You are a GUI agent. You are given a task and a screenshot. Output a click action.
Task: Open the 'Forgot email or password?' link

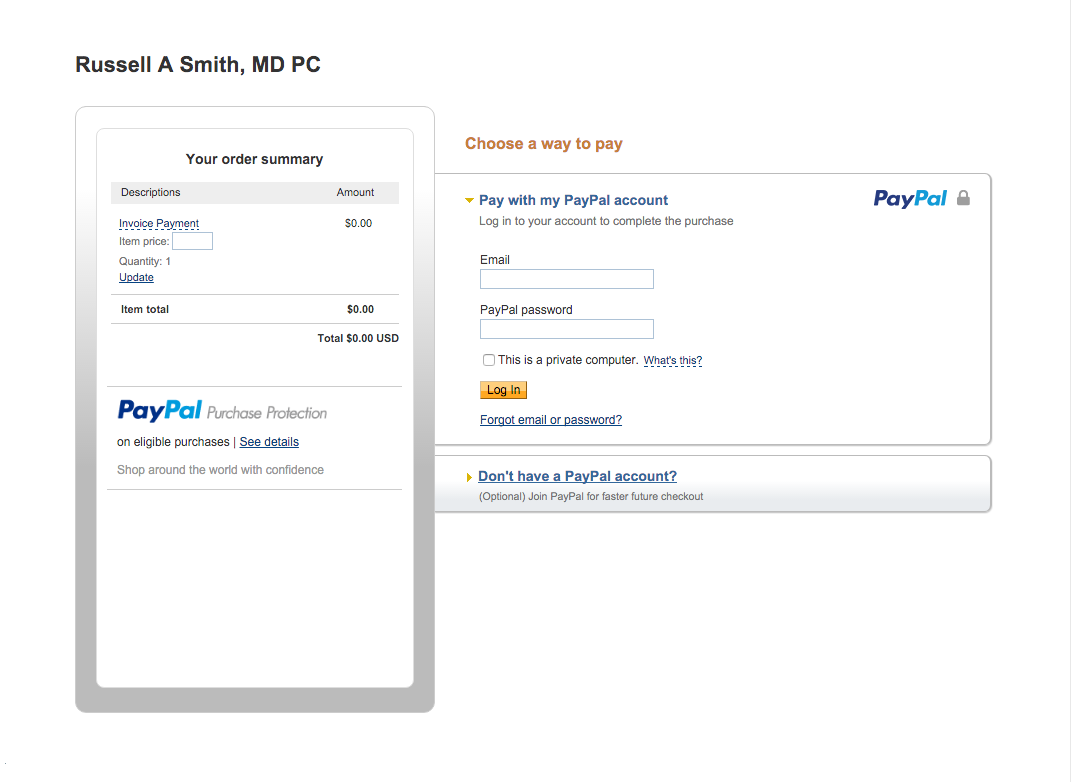pos(551,419)
